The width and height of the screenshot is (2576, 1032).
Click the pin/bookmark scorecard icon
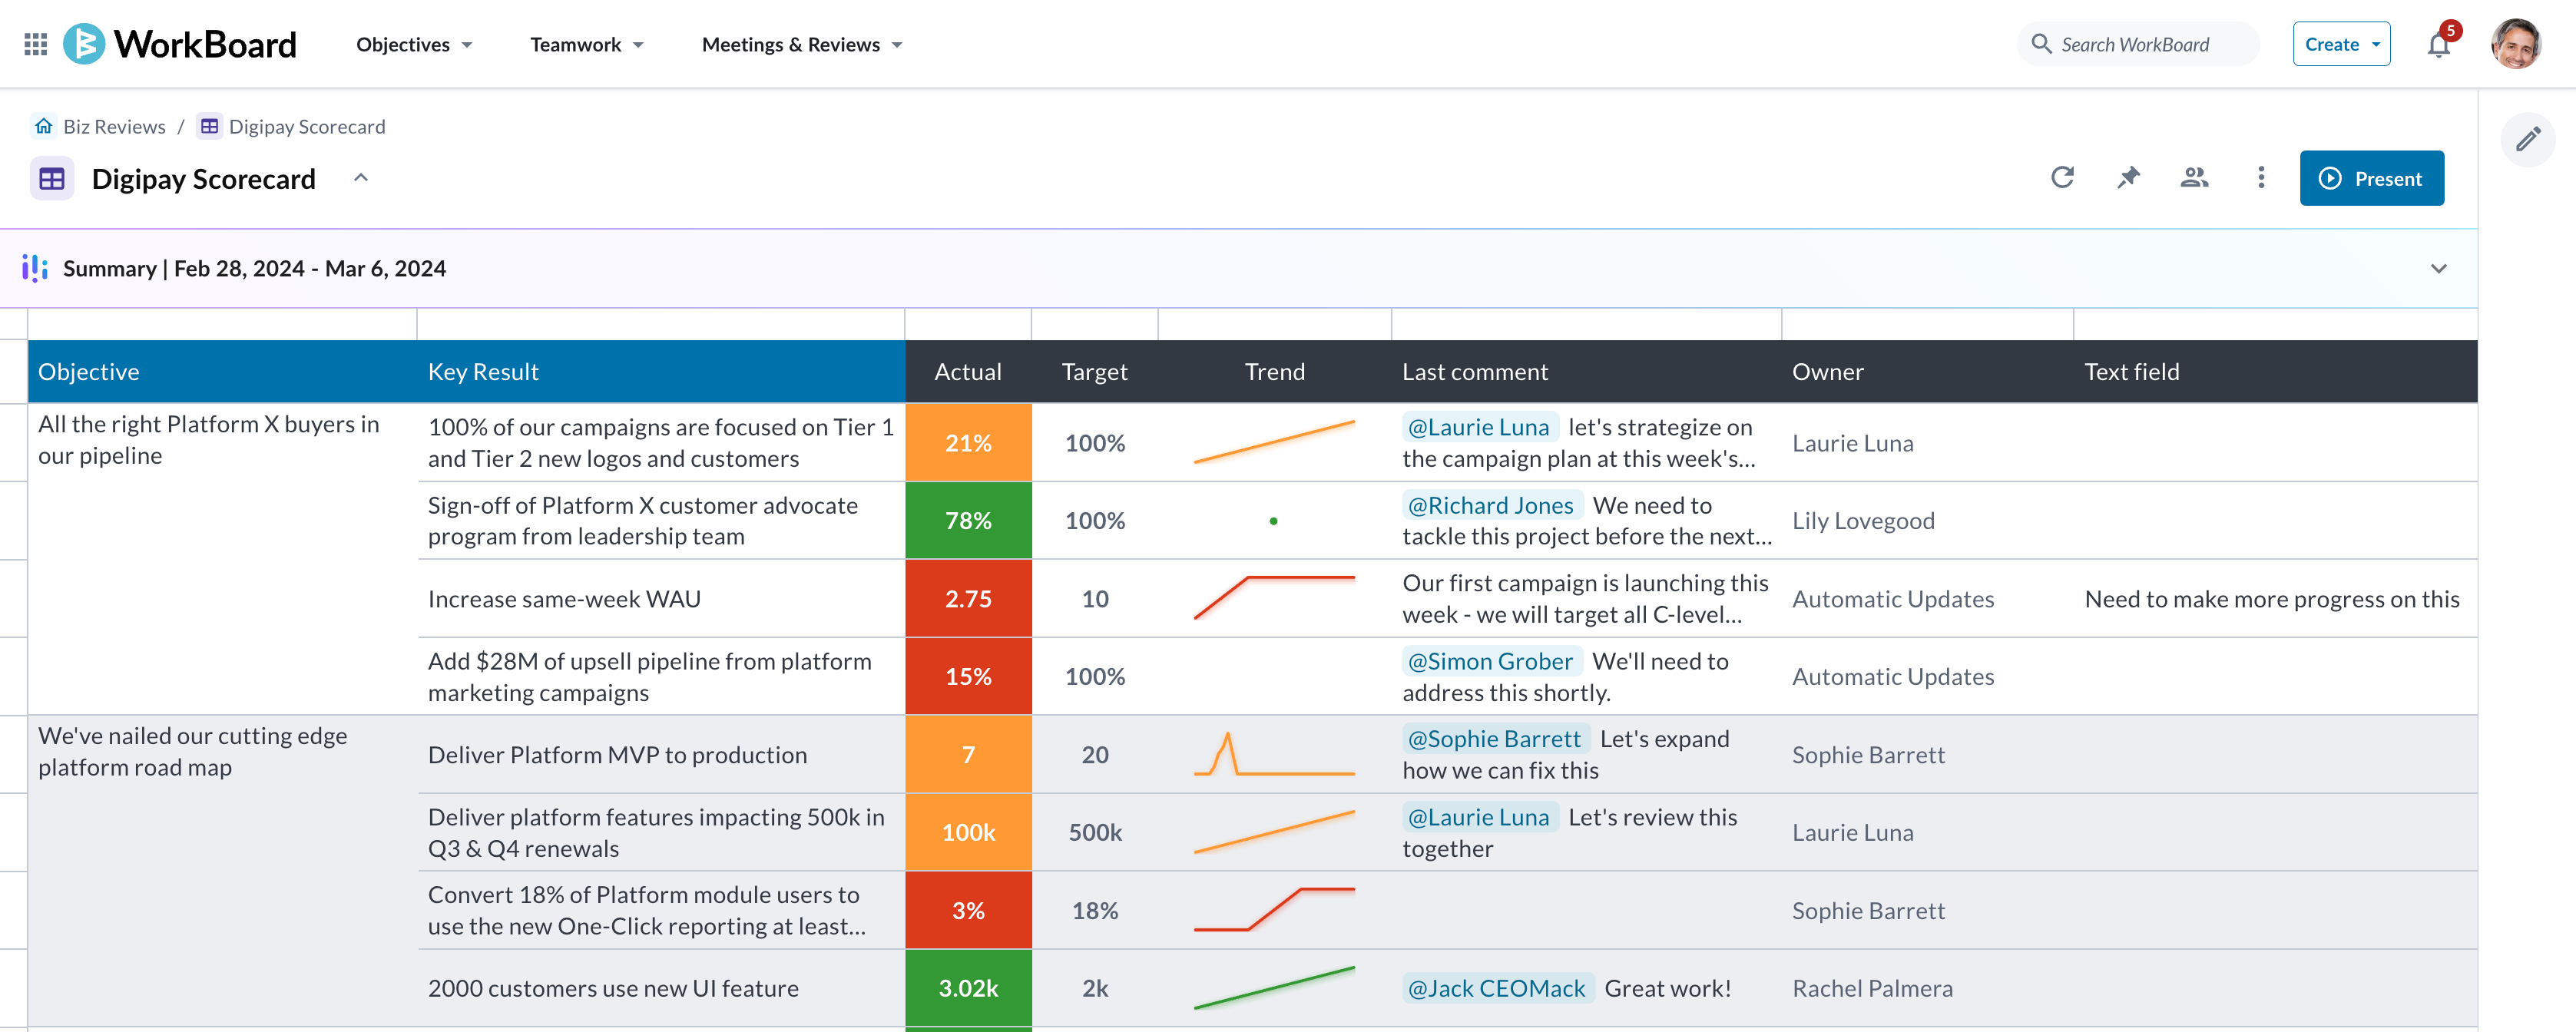coord(2129,176)
